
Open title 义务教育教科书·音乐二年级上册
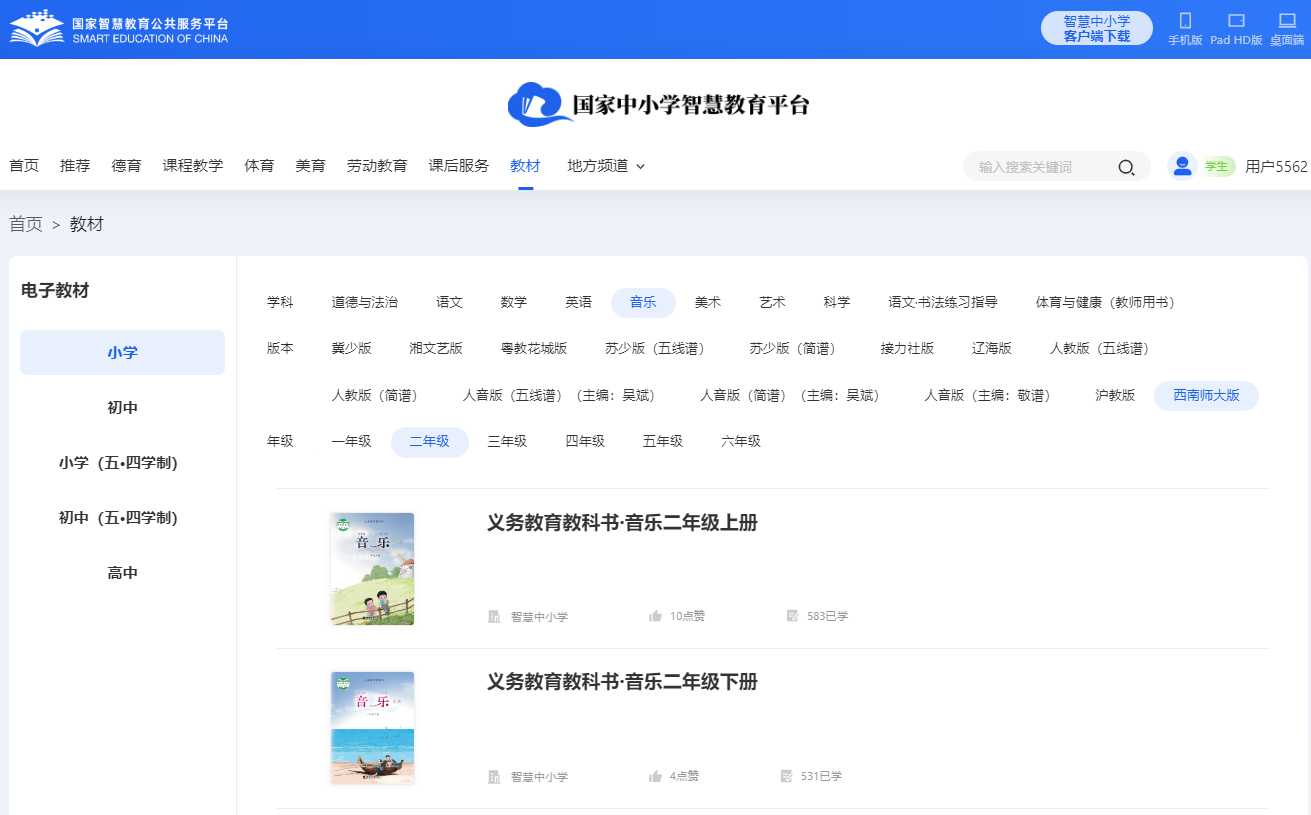pos(622,523)
